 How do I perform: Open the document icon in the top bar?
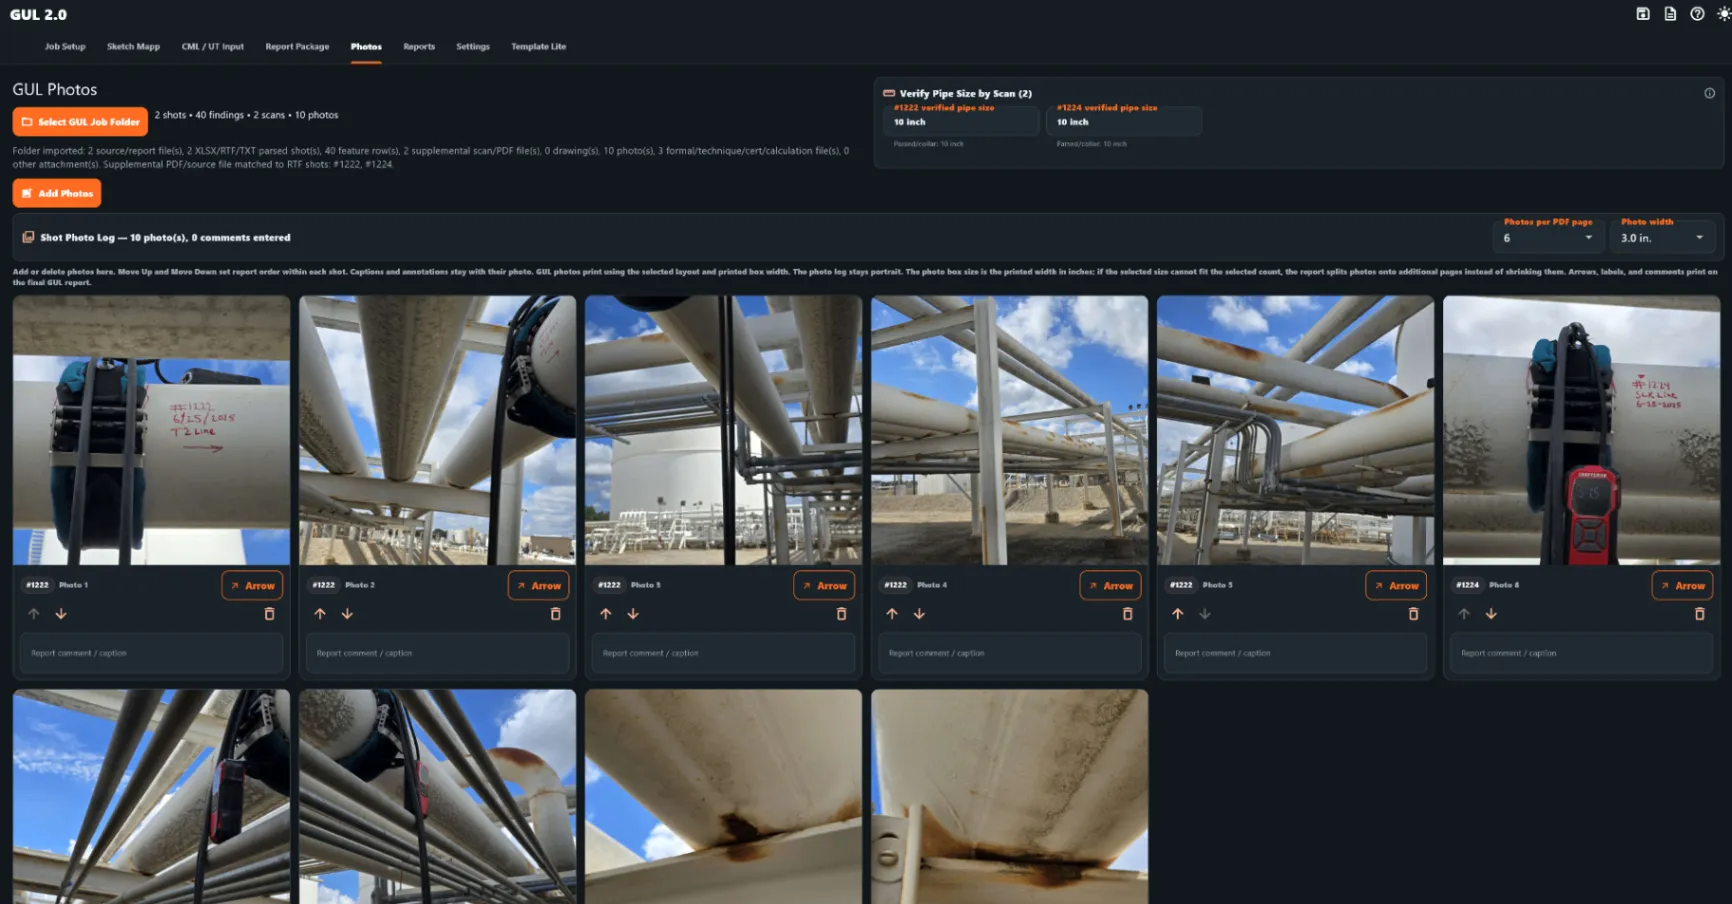pyautogui.click(x=1670, y=14)
